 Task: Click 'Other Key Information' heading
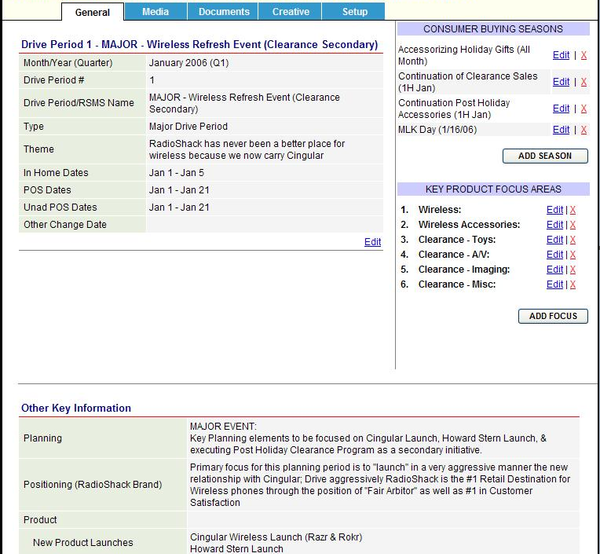(76, 408)
